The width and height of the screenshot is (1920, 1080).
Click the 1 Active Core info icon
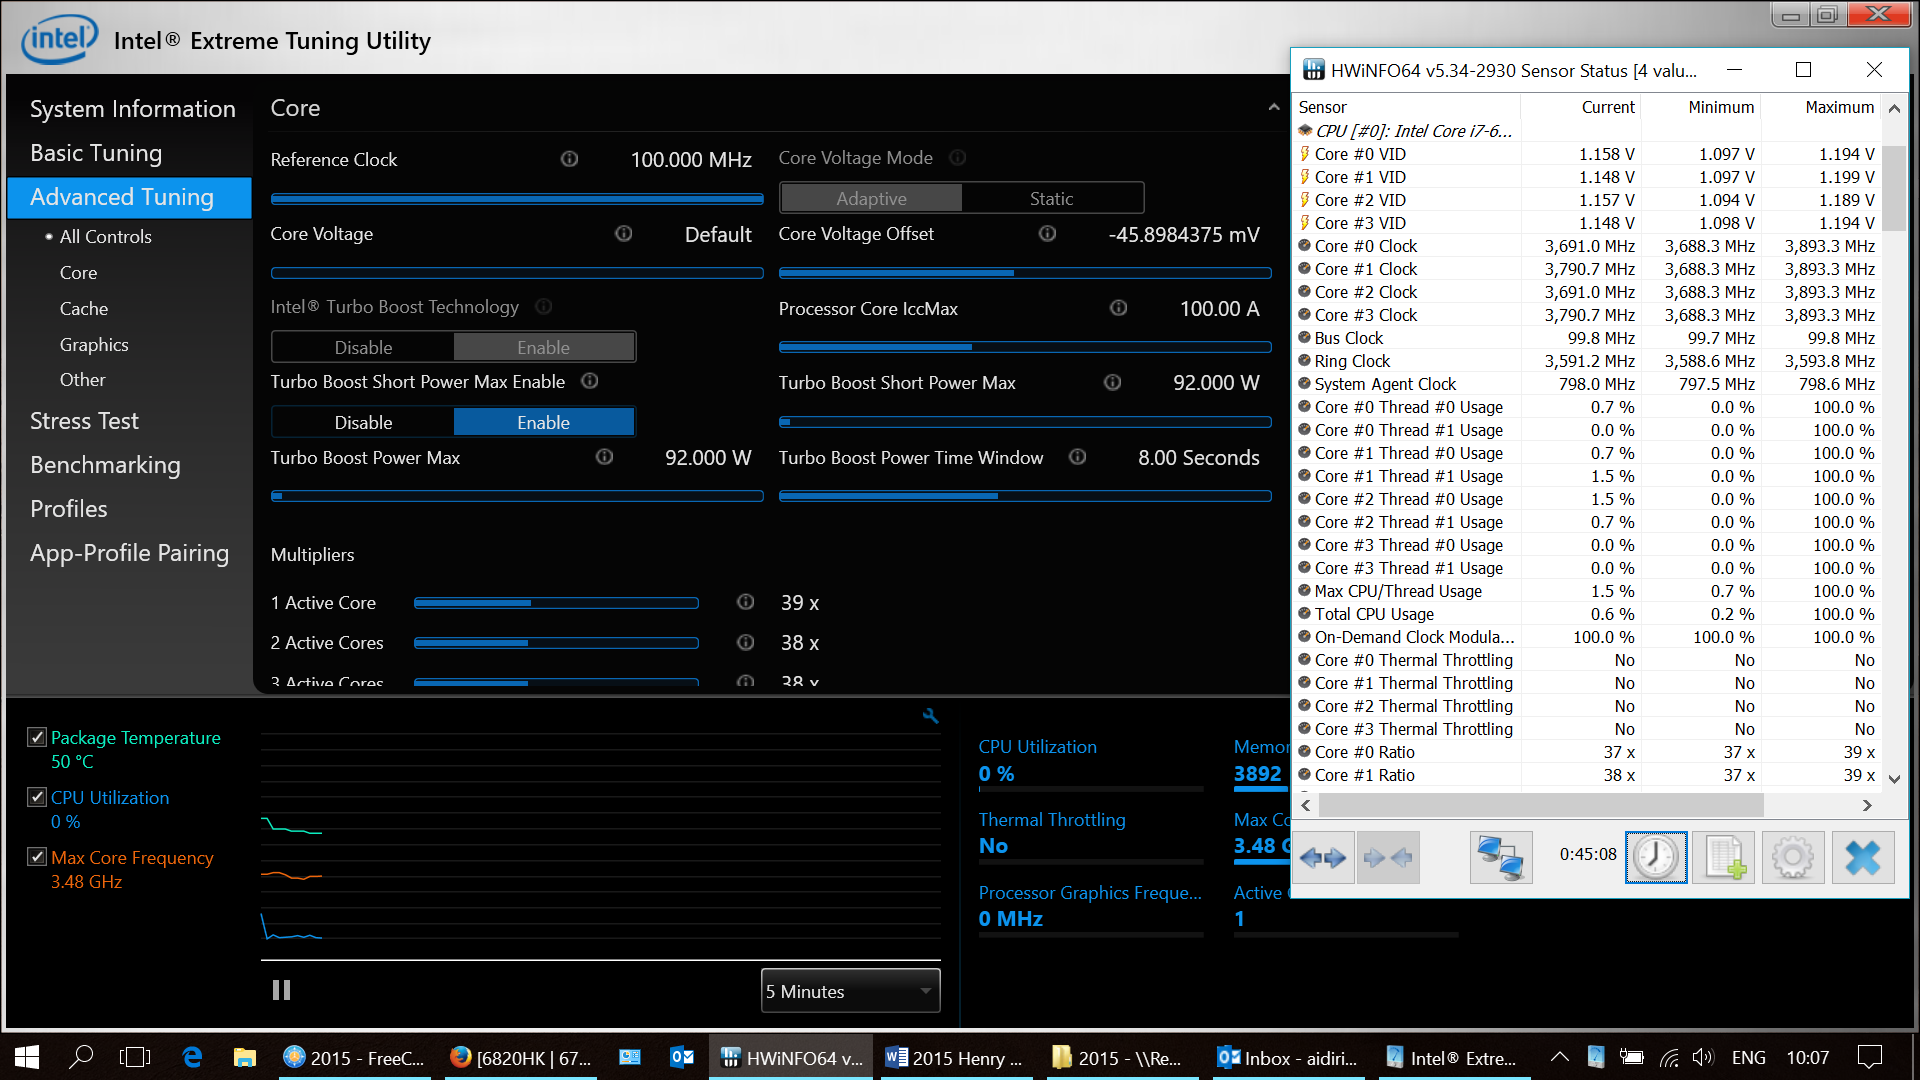pyautogui.click(x=745, y=602)
